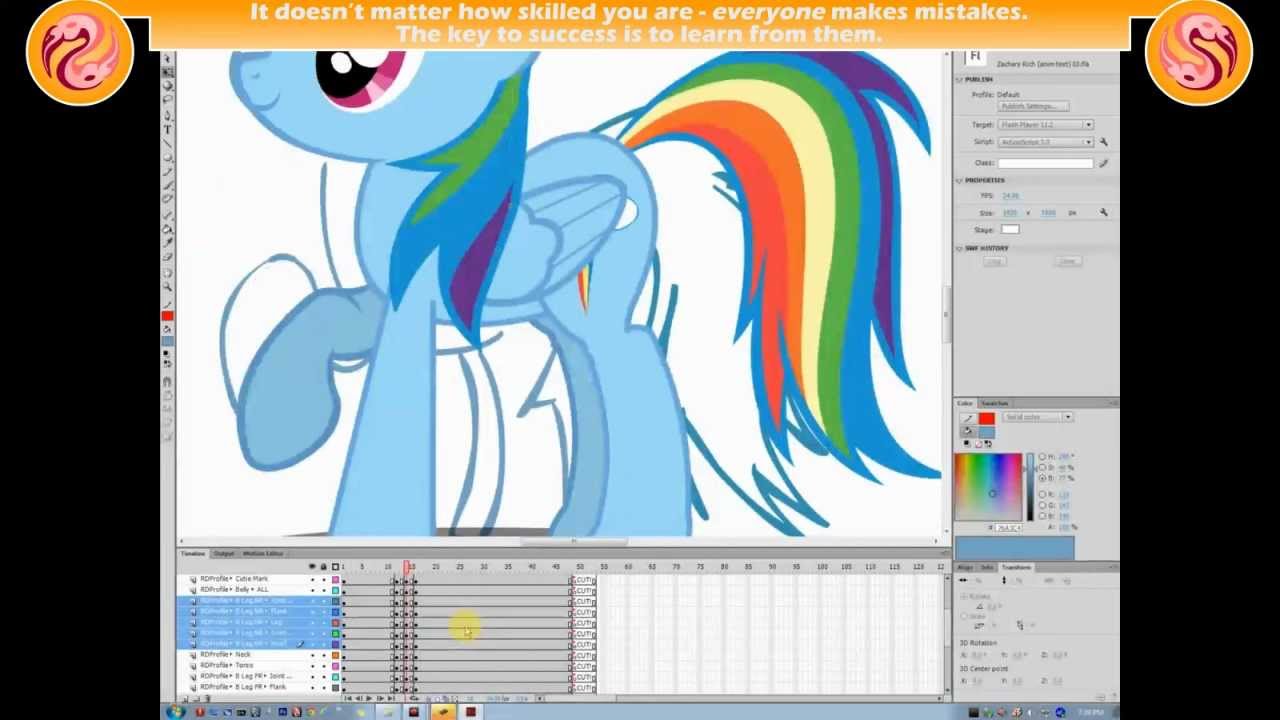This screenshot has width=1280, height=720.
Task: Click the New Folder icon below the layers
Action: [x=196, y=698]
